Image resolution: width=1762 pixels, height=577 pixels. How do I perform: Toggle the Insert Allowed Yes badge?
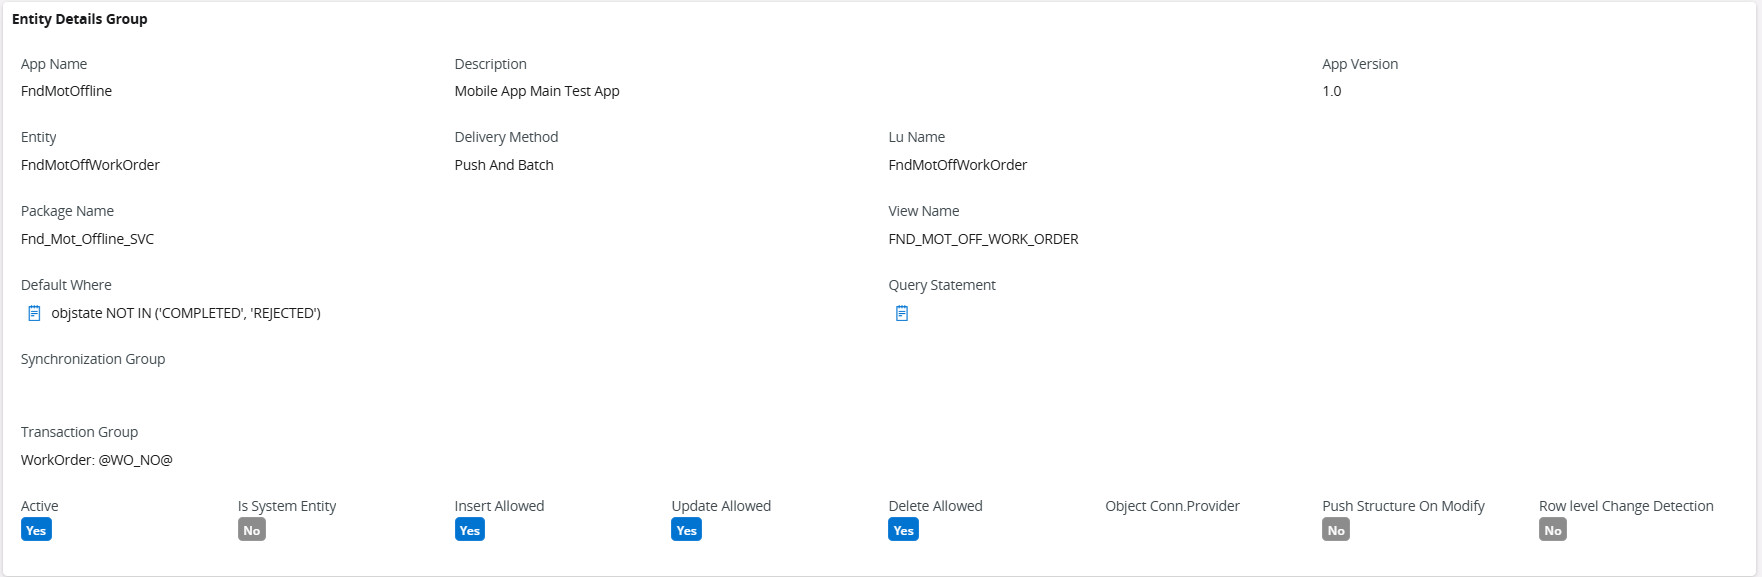(x=470, y=530)
